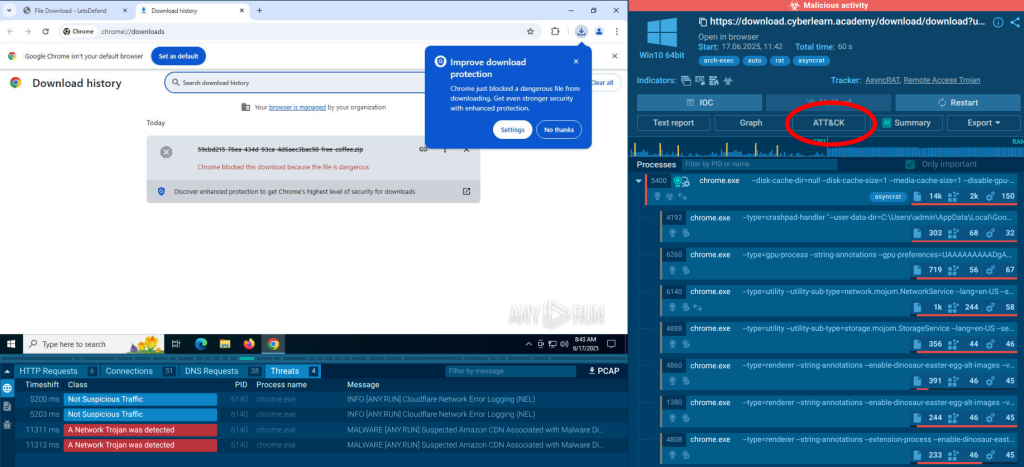1024x467 pixels.
Task: Open Chrome tab search dropdown arrow
Action: 8,10
